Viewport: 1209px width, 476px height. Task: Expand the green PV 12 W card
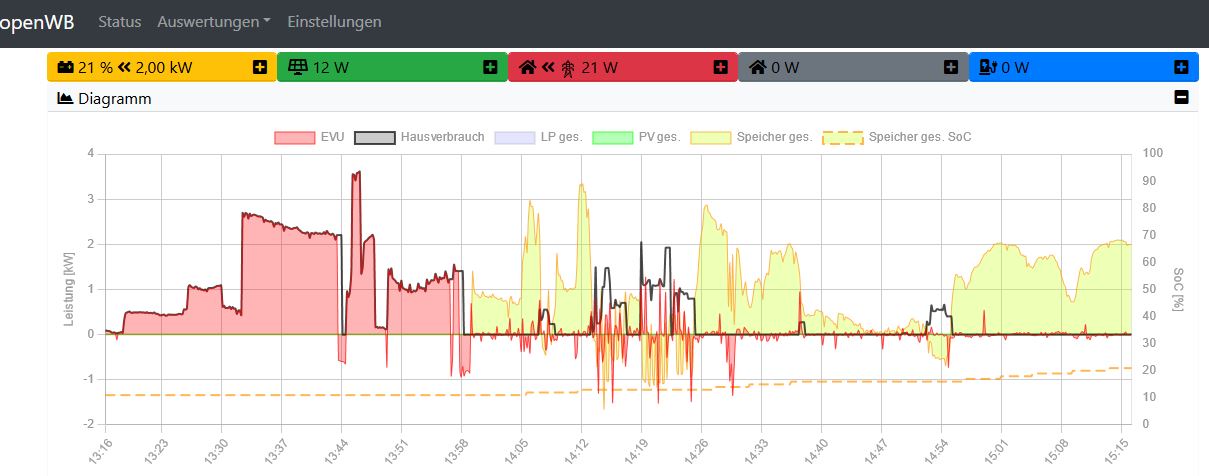point(490,67)
